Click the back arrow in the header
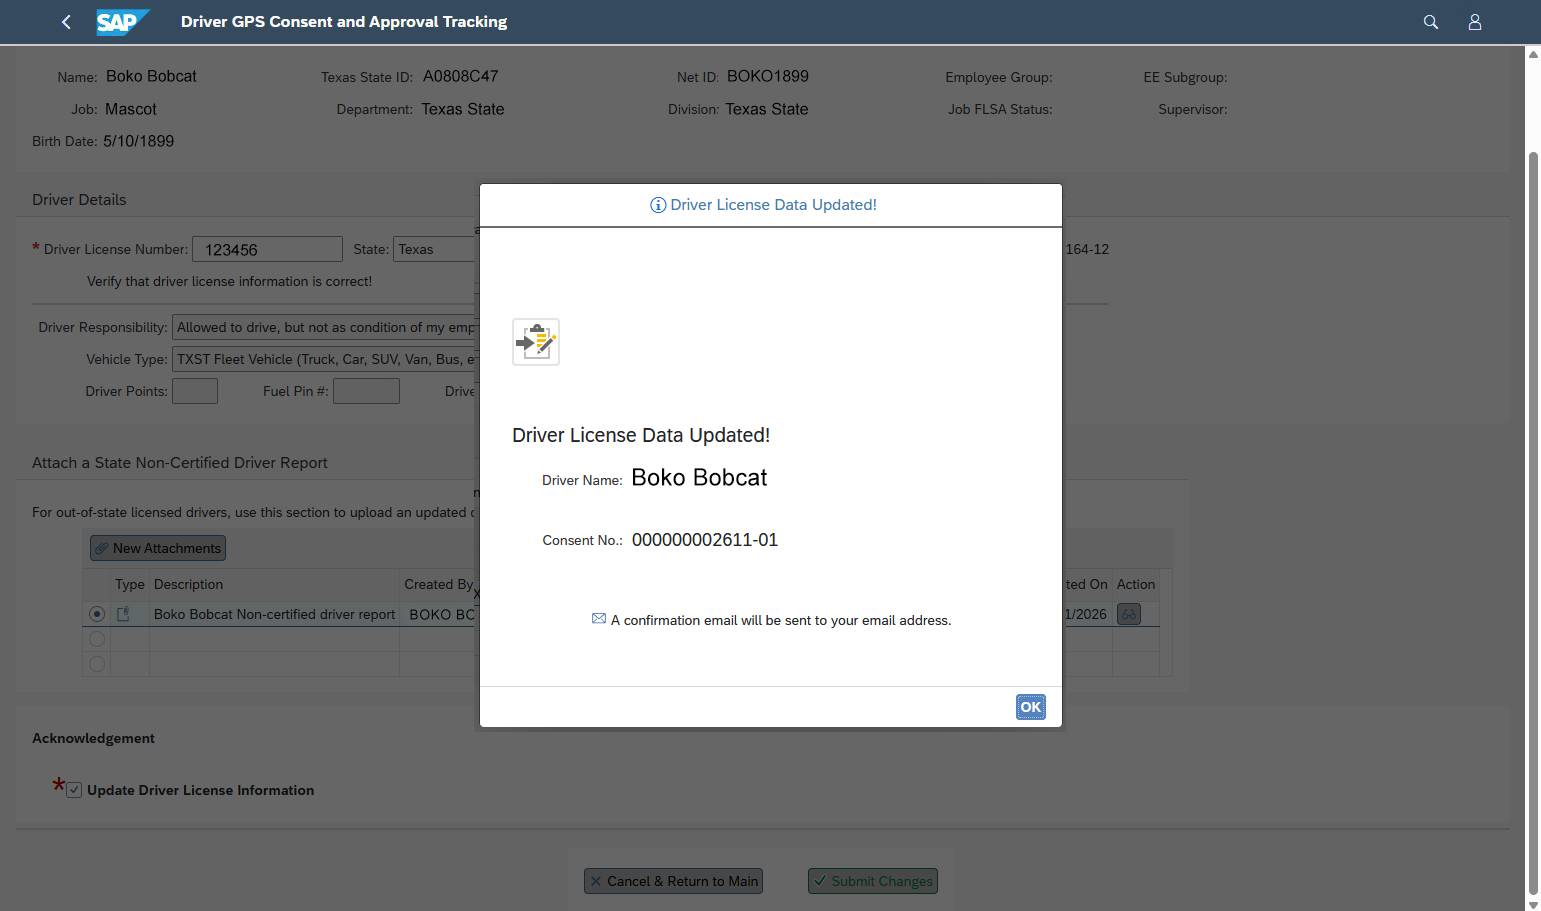Image resolution: width=1541 pixels, height=911 pixels. pos(66,21)
